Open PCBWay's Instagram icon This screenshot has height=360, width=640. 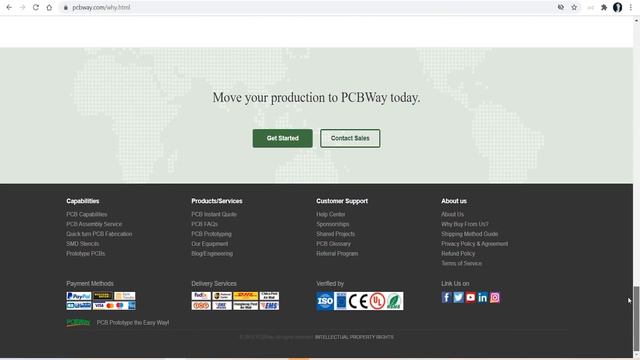(495, 297)
